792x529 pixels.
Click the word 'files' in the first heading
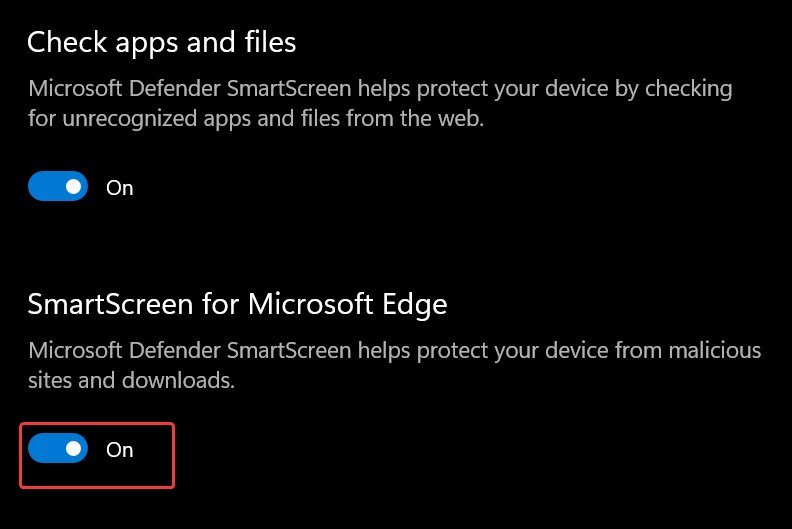pyautogui.click(x=262, y=42)
